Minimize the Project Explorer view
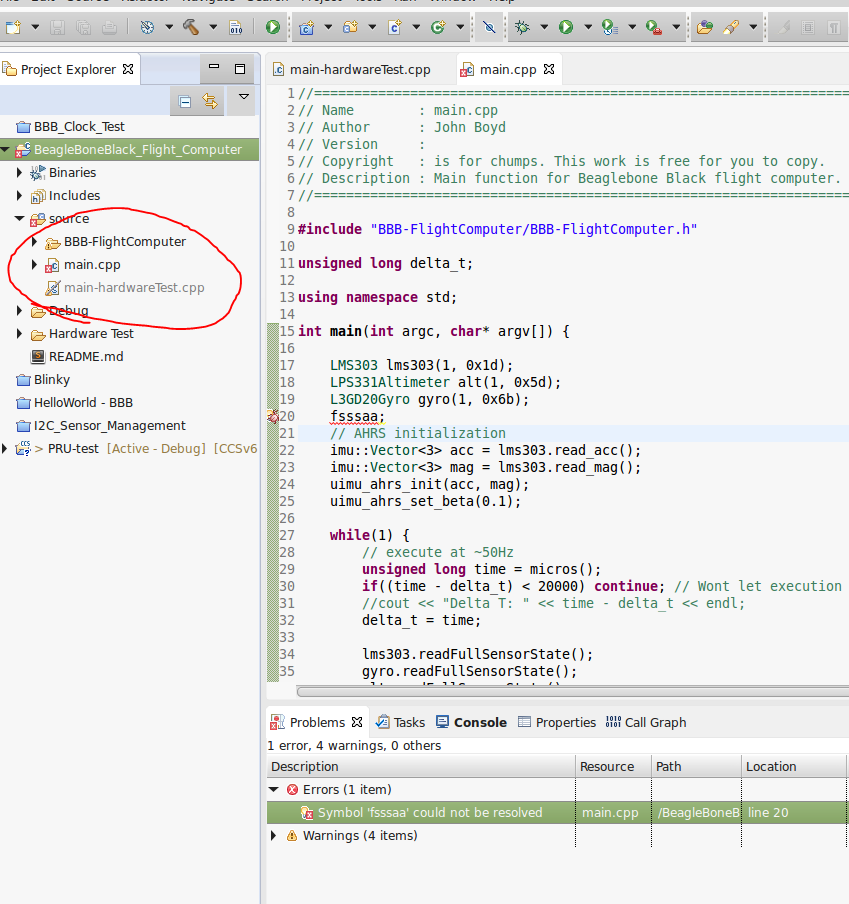The width and height of the screenshot is (849, 904). click(x=214, y=67)
